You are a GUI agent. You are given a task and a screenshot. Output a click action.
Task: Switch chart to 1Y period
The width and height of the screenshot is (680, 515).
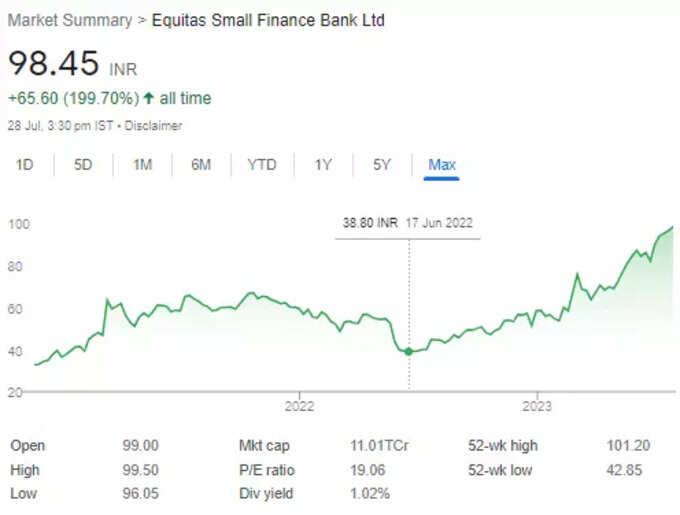point(323,165)
